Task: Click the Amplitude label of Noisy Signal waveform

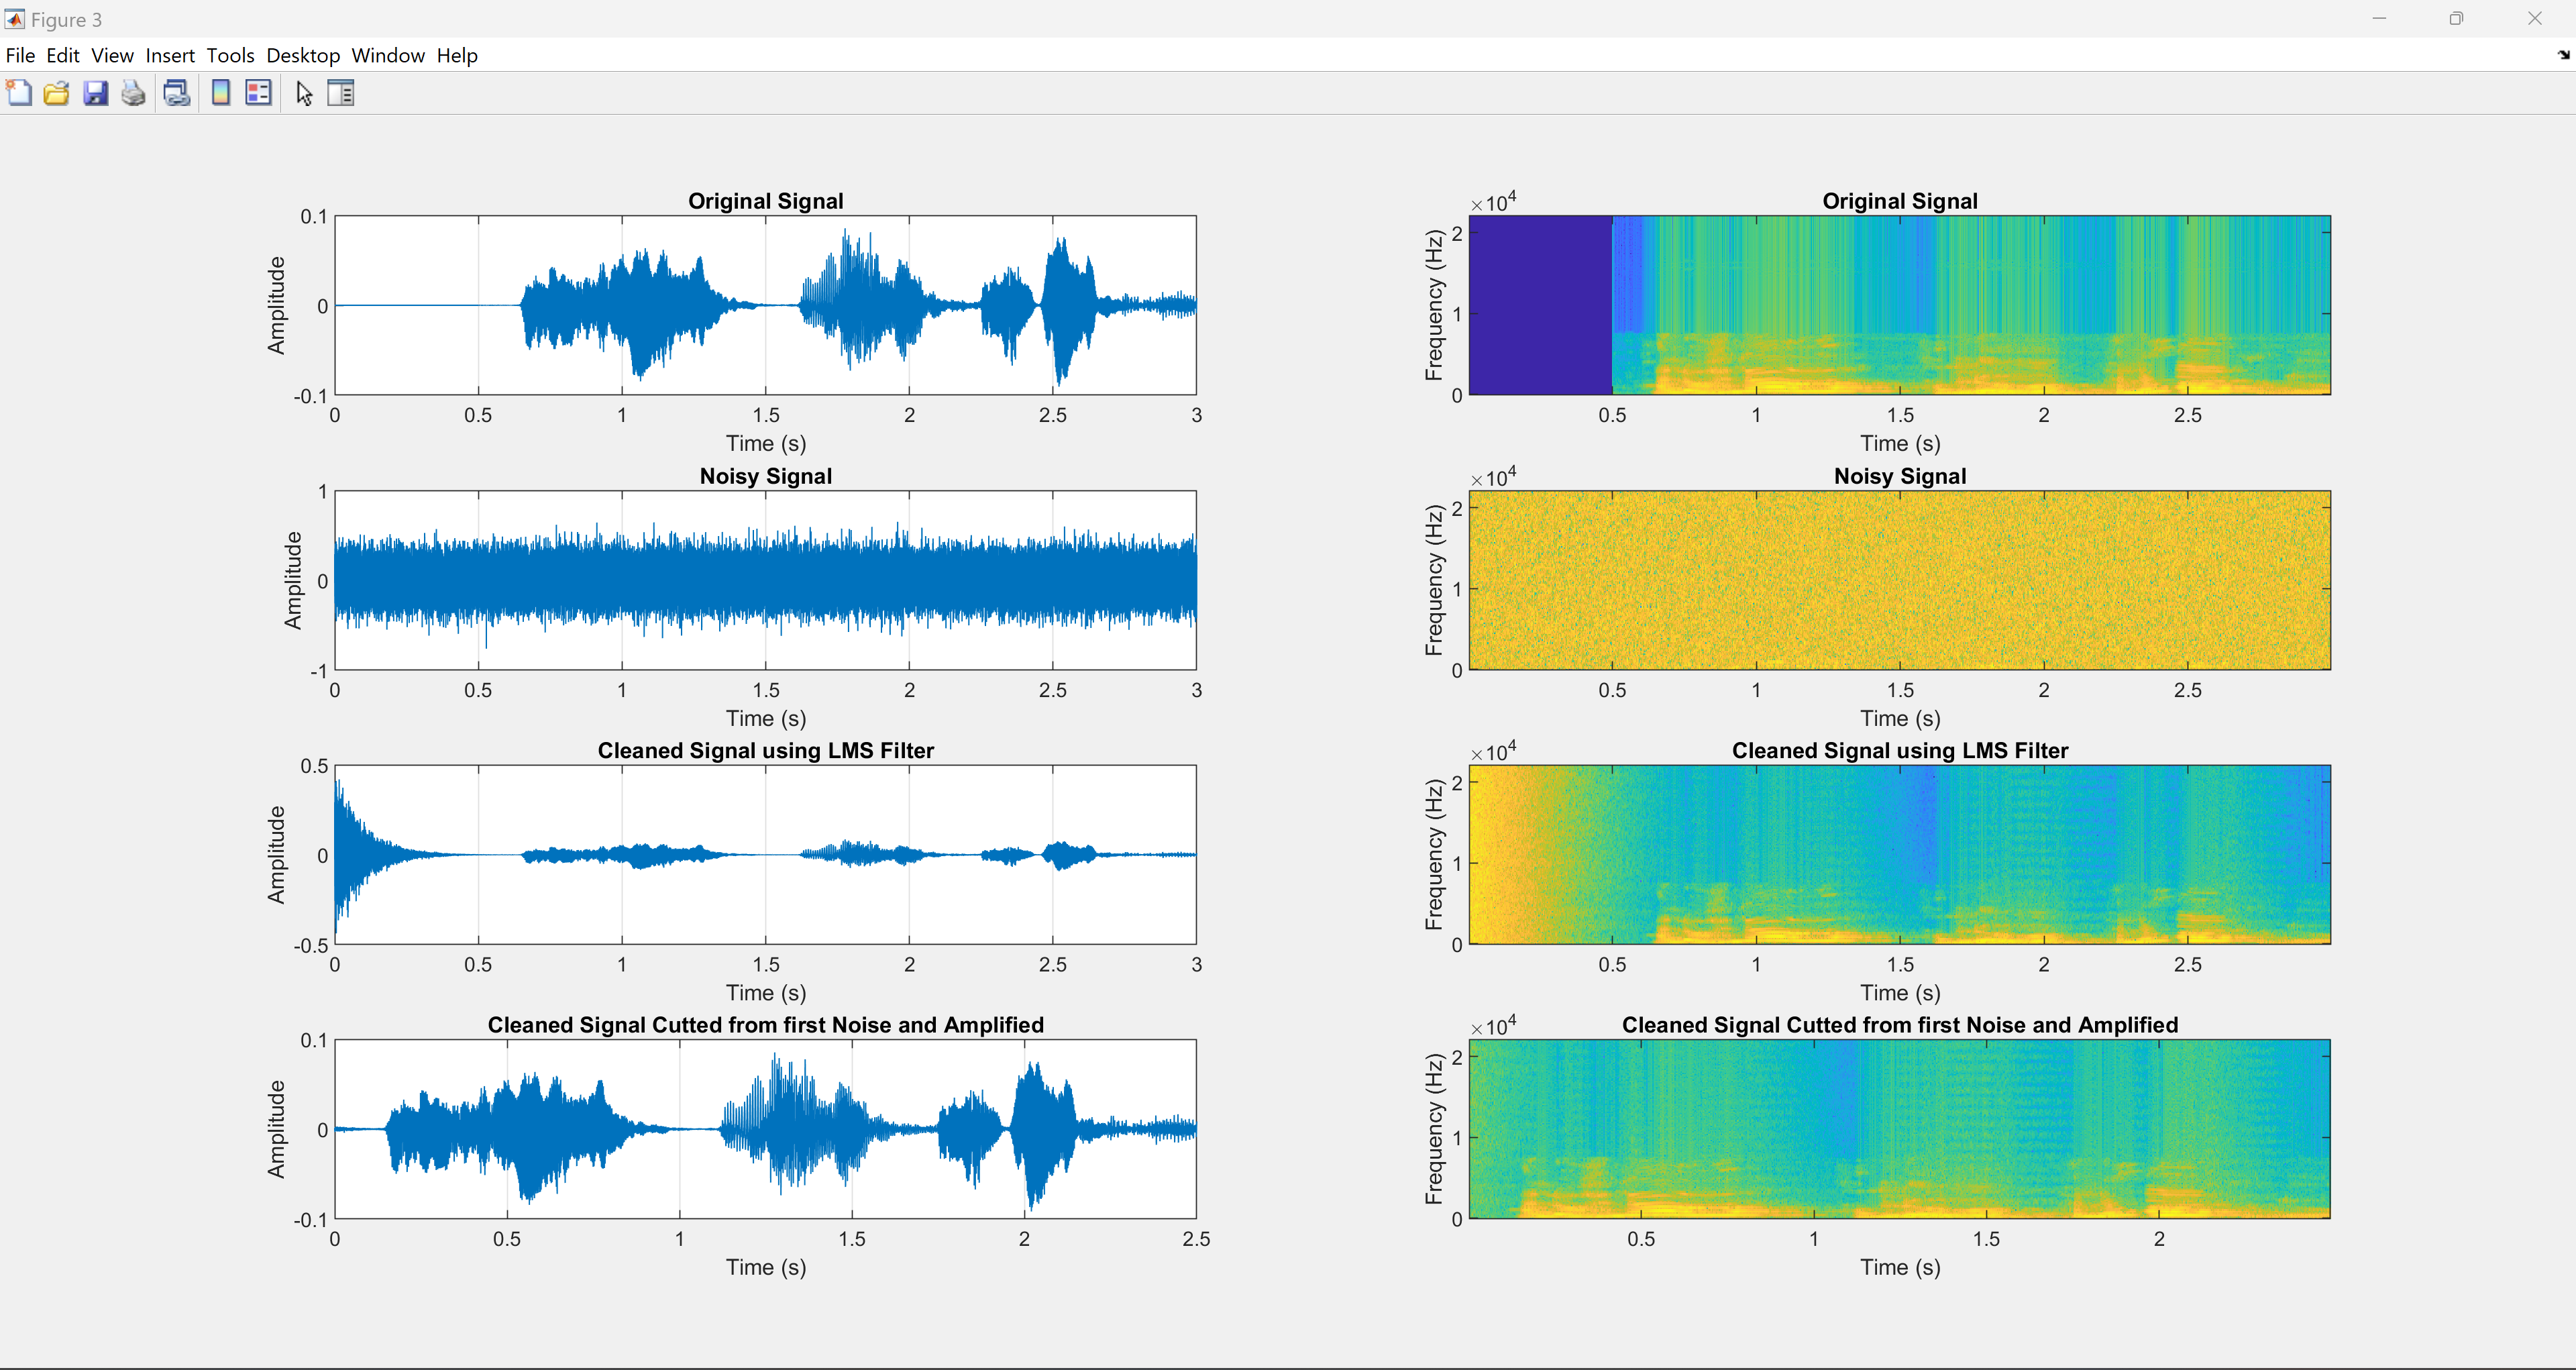Action: (292, 580)
